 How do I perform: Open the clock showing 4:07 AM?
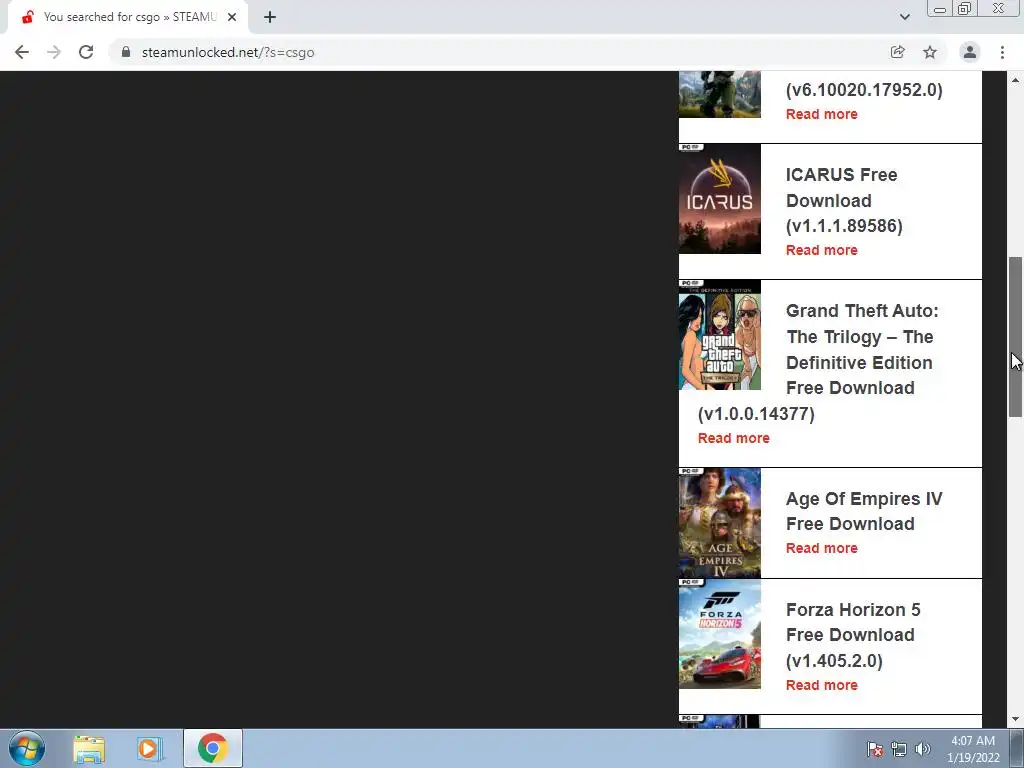coord(973,749)
